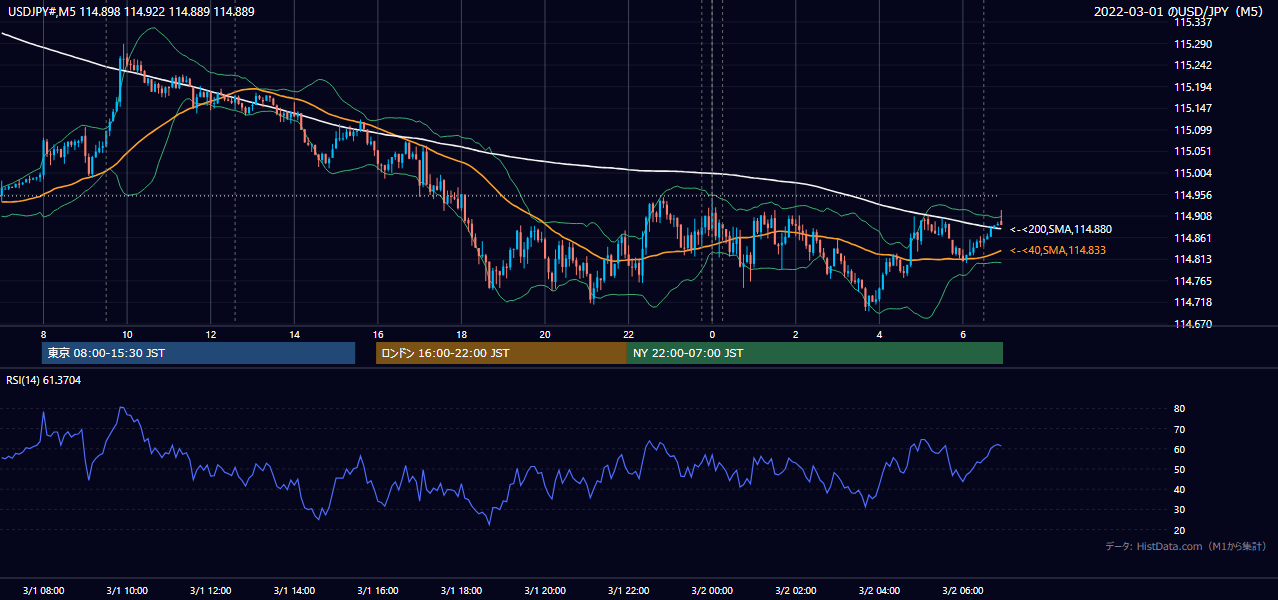Click price axis value 115.099

click(x=1192, y=130)
